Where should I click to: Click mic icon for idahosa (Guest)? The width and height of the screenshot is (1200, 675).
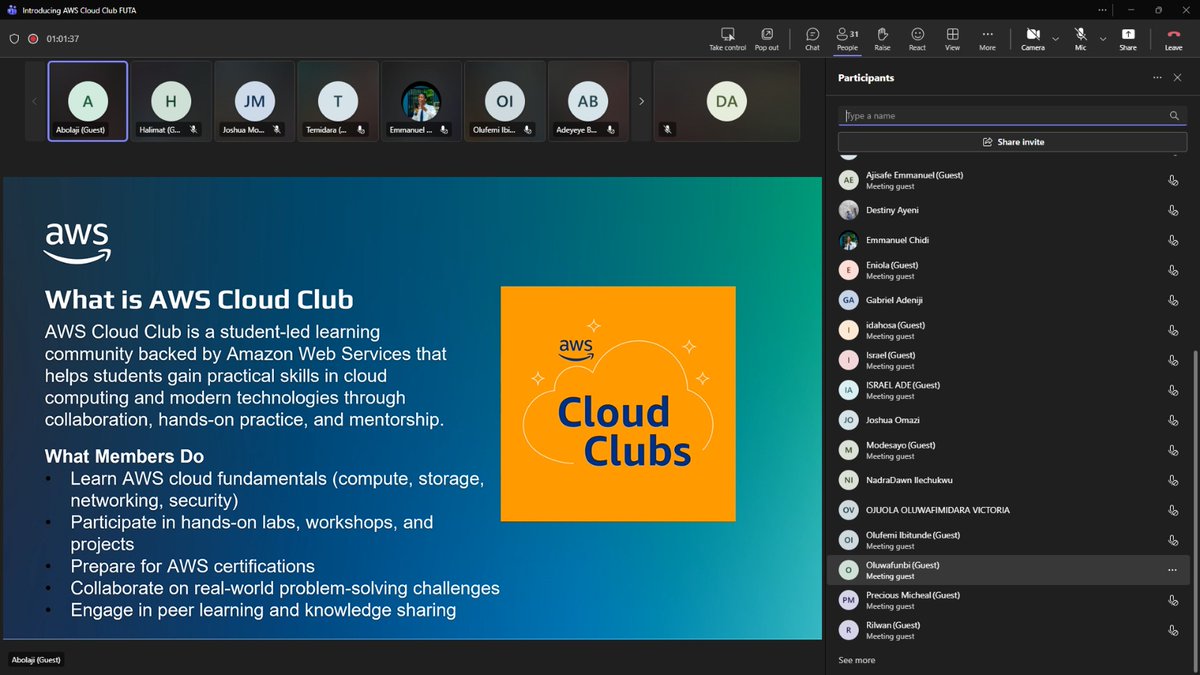(x=1172, y=331)
